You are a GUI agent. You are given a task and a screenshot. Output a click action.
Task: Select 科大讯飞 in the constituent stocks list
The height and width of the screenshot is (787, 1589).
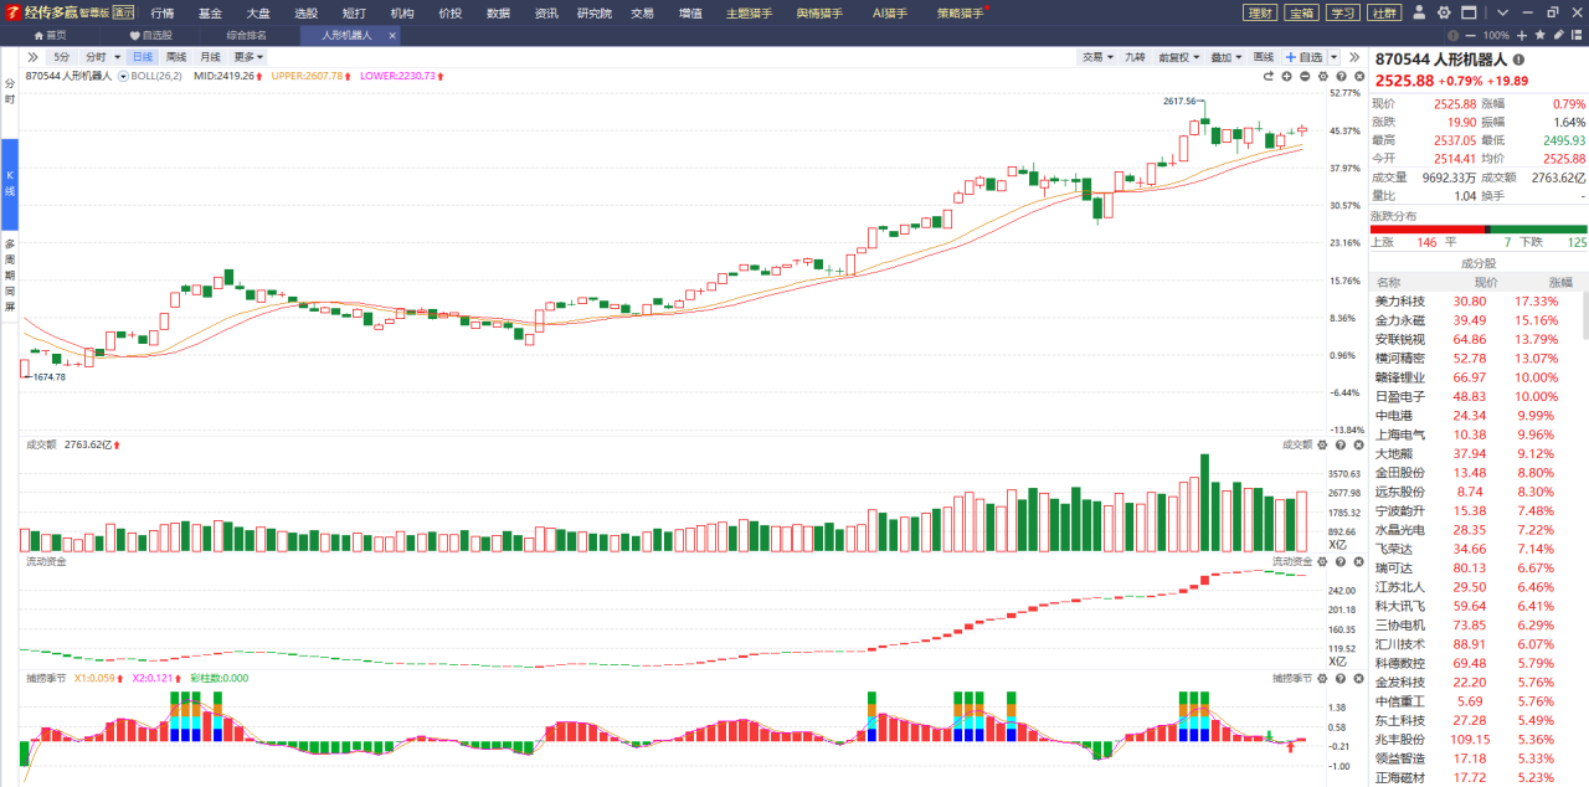(1399, 606)
